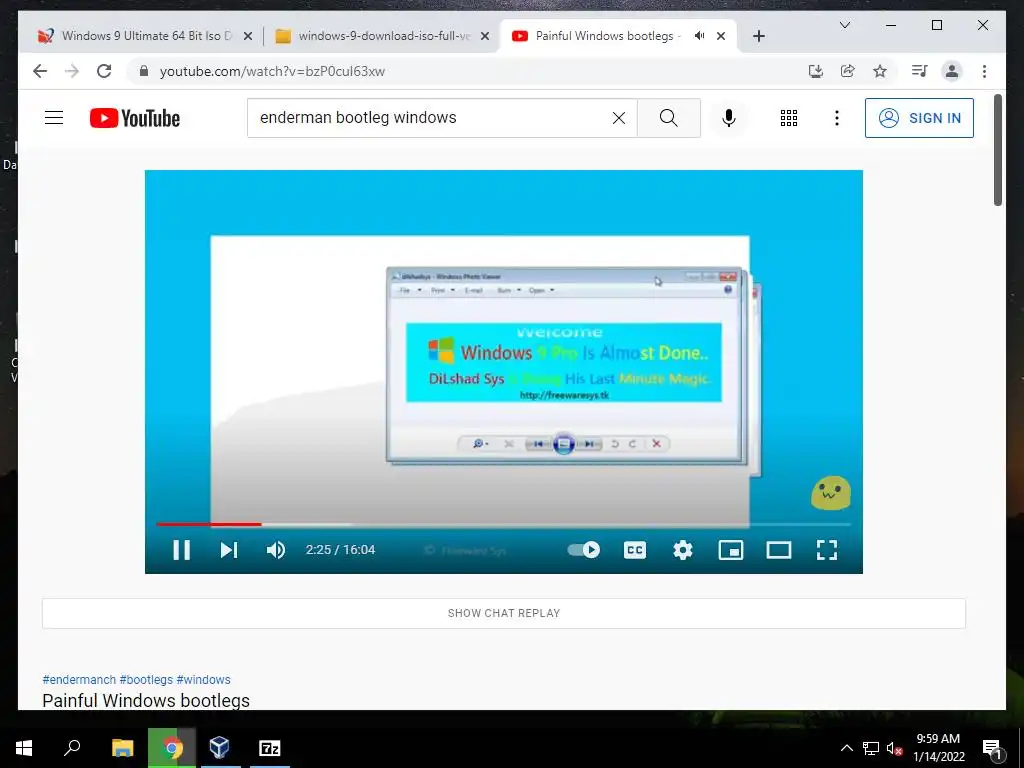Click the page vertical scrollbar
The height and width of the screenshot is (768, 1024).
998,150
